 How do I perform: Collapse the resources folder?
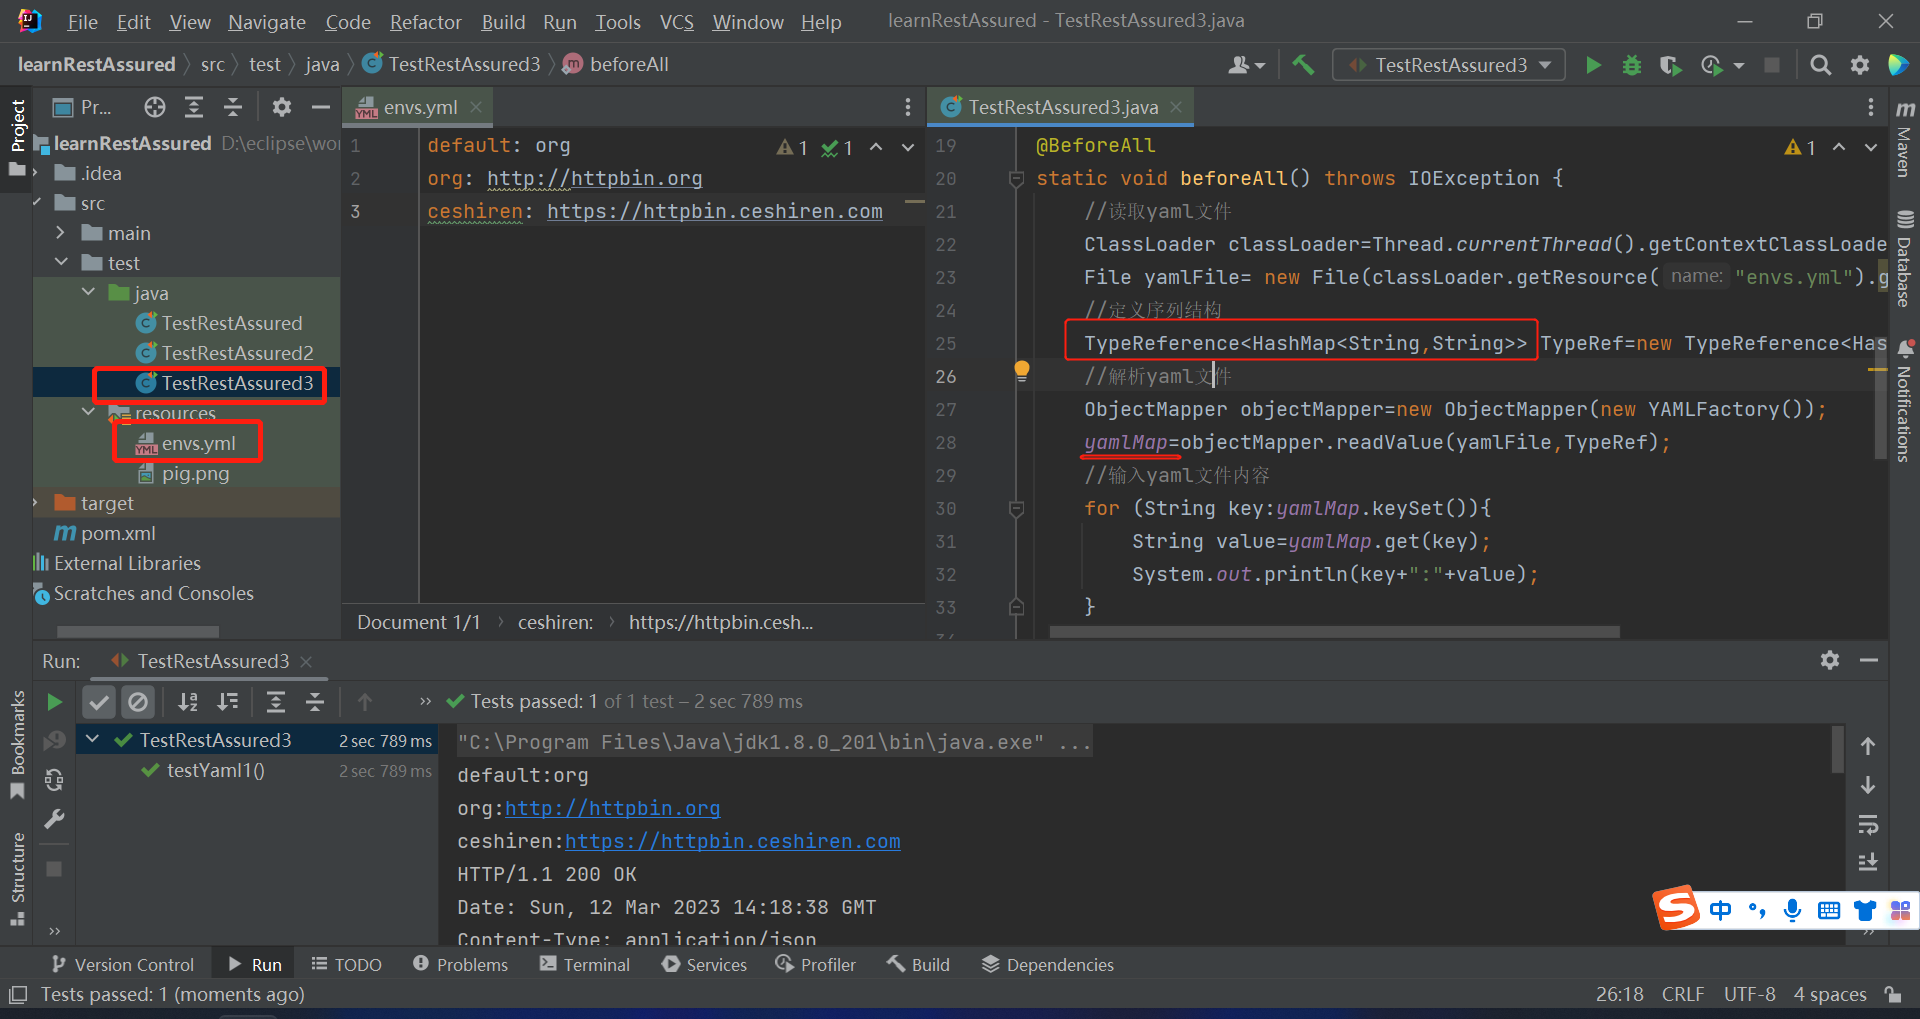pyautogui.click(x=89, y=411)
